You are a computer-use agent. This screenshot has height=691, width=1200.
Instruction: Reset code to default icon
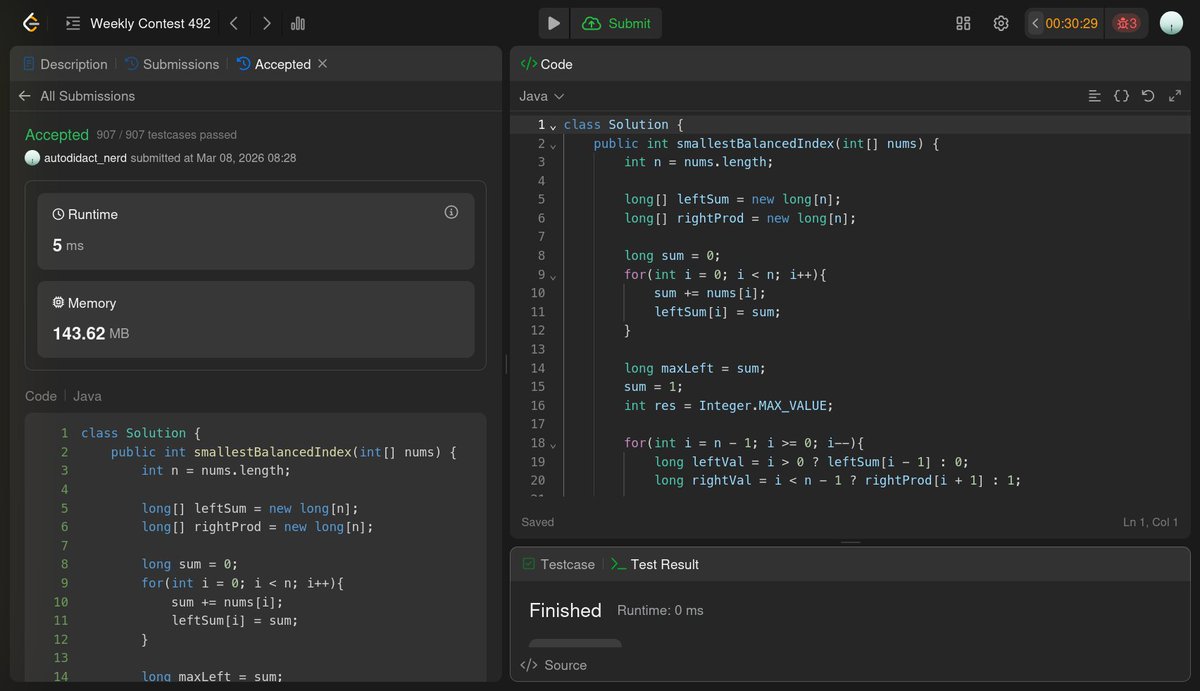pos(1148,96)
